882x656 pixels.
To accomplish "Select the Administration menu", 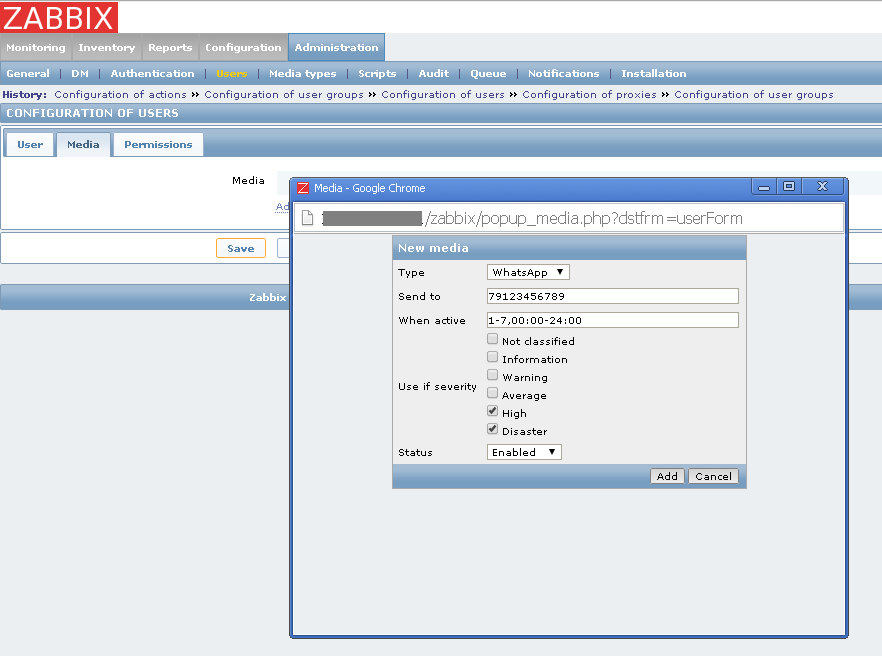I will (x=336, y=47).
